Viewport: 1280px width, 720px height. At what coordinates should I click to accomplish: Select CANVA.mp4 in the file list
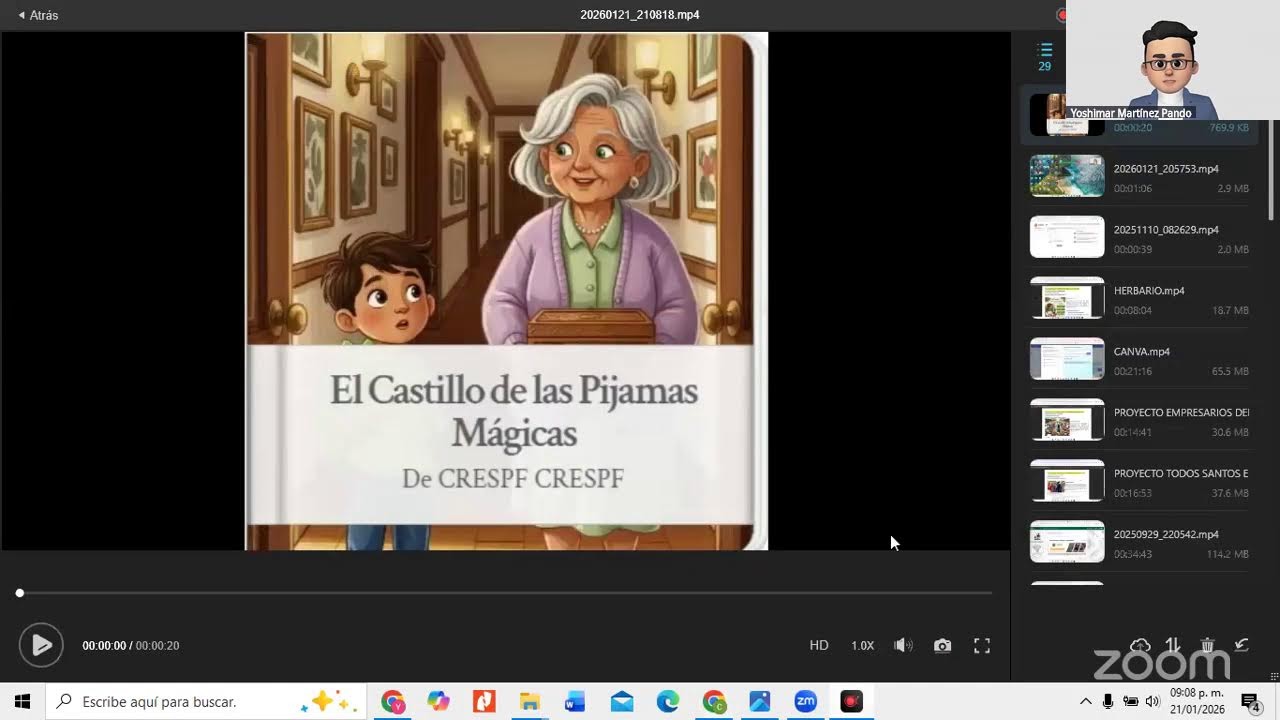click(1139, 359)
